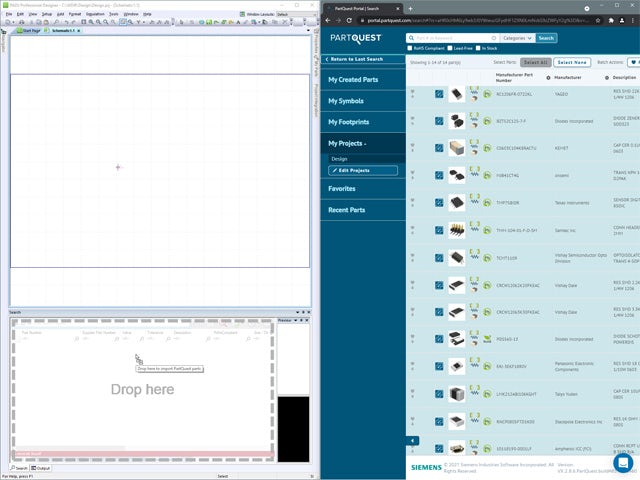Bookmark the page with star icon
This screenshot has height=480, width=640.
coord(598,20)
